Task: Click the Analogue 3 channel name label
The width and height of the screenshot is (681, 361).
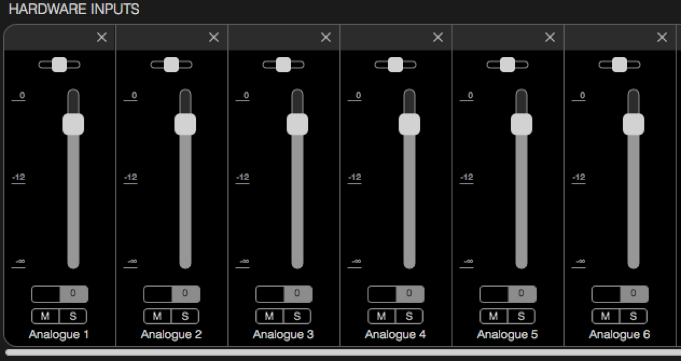Action: tap(283, 335)
